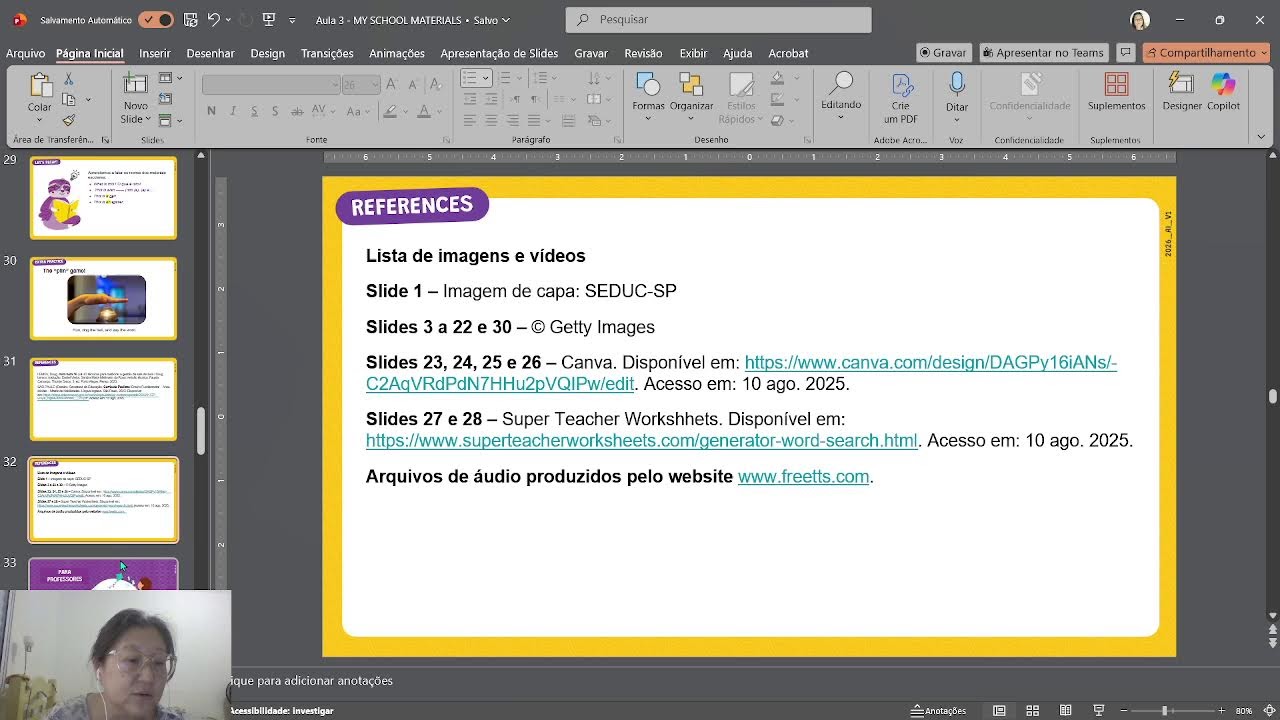This screenshot has width=1280, height=720.
Task: Click the Gravar record button
Action: tap(943, 53)
